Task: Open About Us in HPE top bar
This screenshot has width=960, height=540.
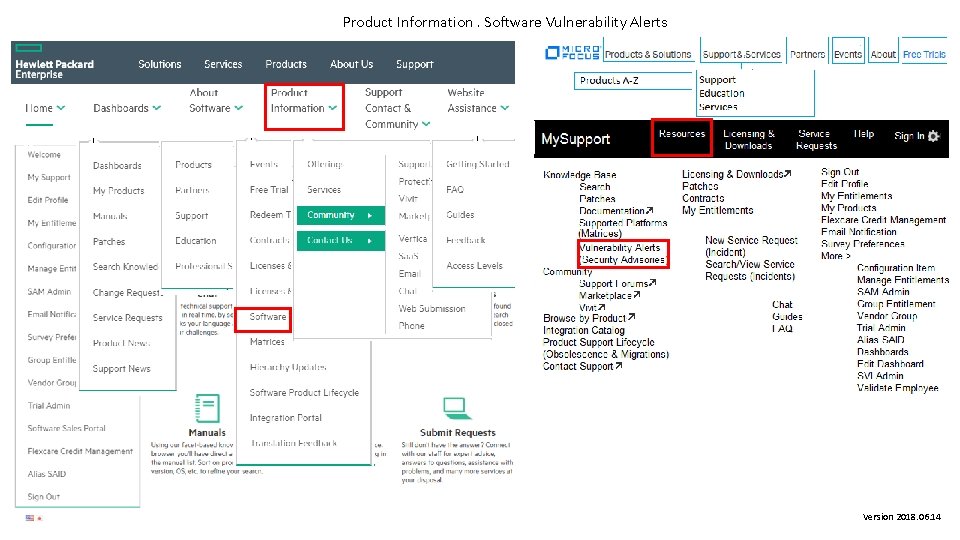Action: (x=351, y=64)
